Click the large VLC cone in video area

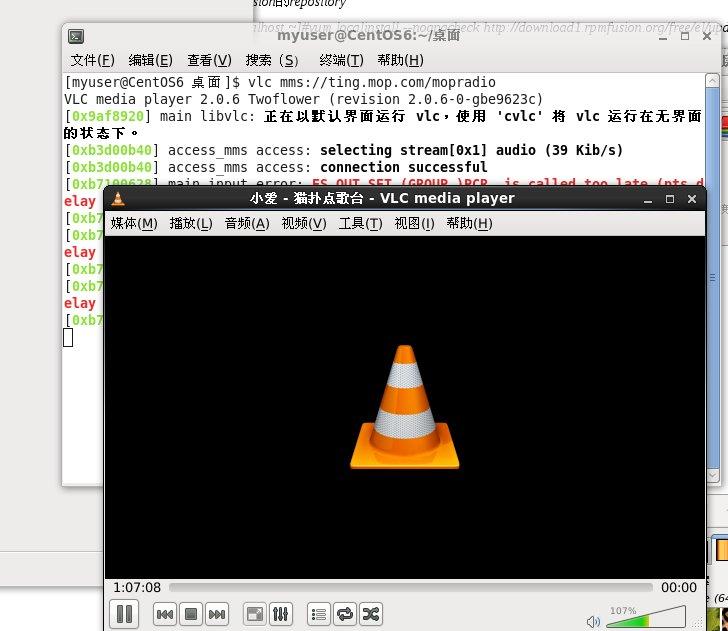pyautogui.click(x=404, y=407)
